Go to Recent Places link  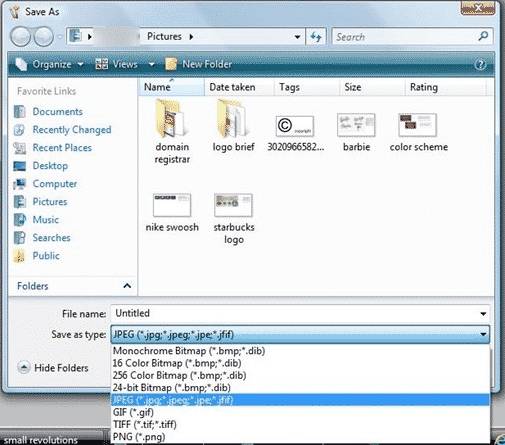tap(62, 148)
